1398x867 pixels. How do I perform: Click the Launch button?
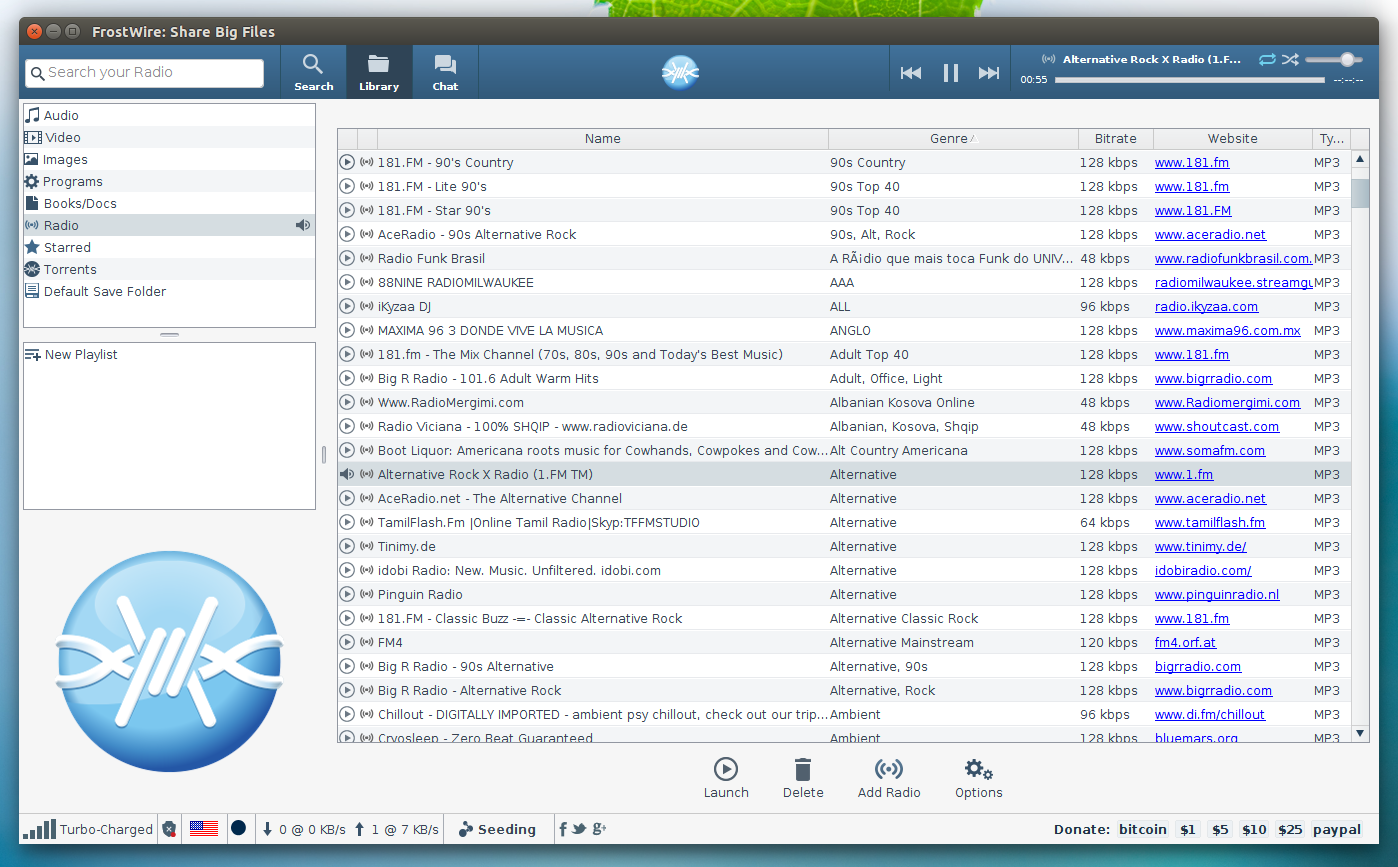(x=726, y=778)
